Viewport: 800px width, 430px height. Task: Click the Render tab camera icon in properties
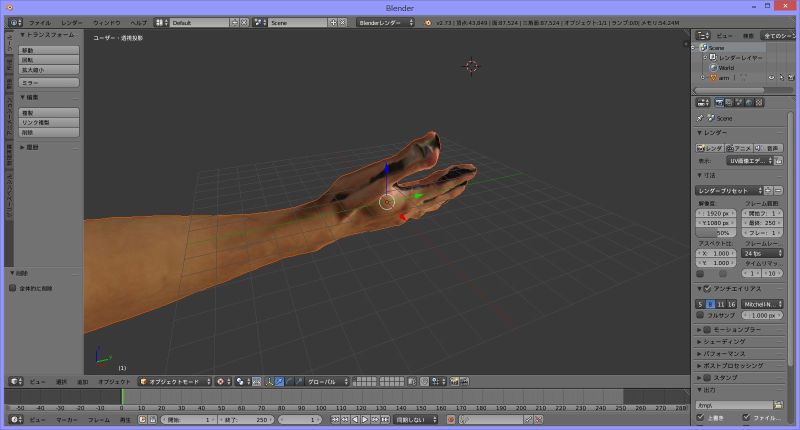[x=720, y=102]
